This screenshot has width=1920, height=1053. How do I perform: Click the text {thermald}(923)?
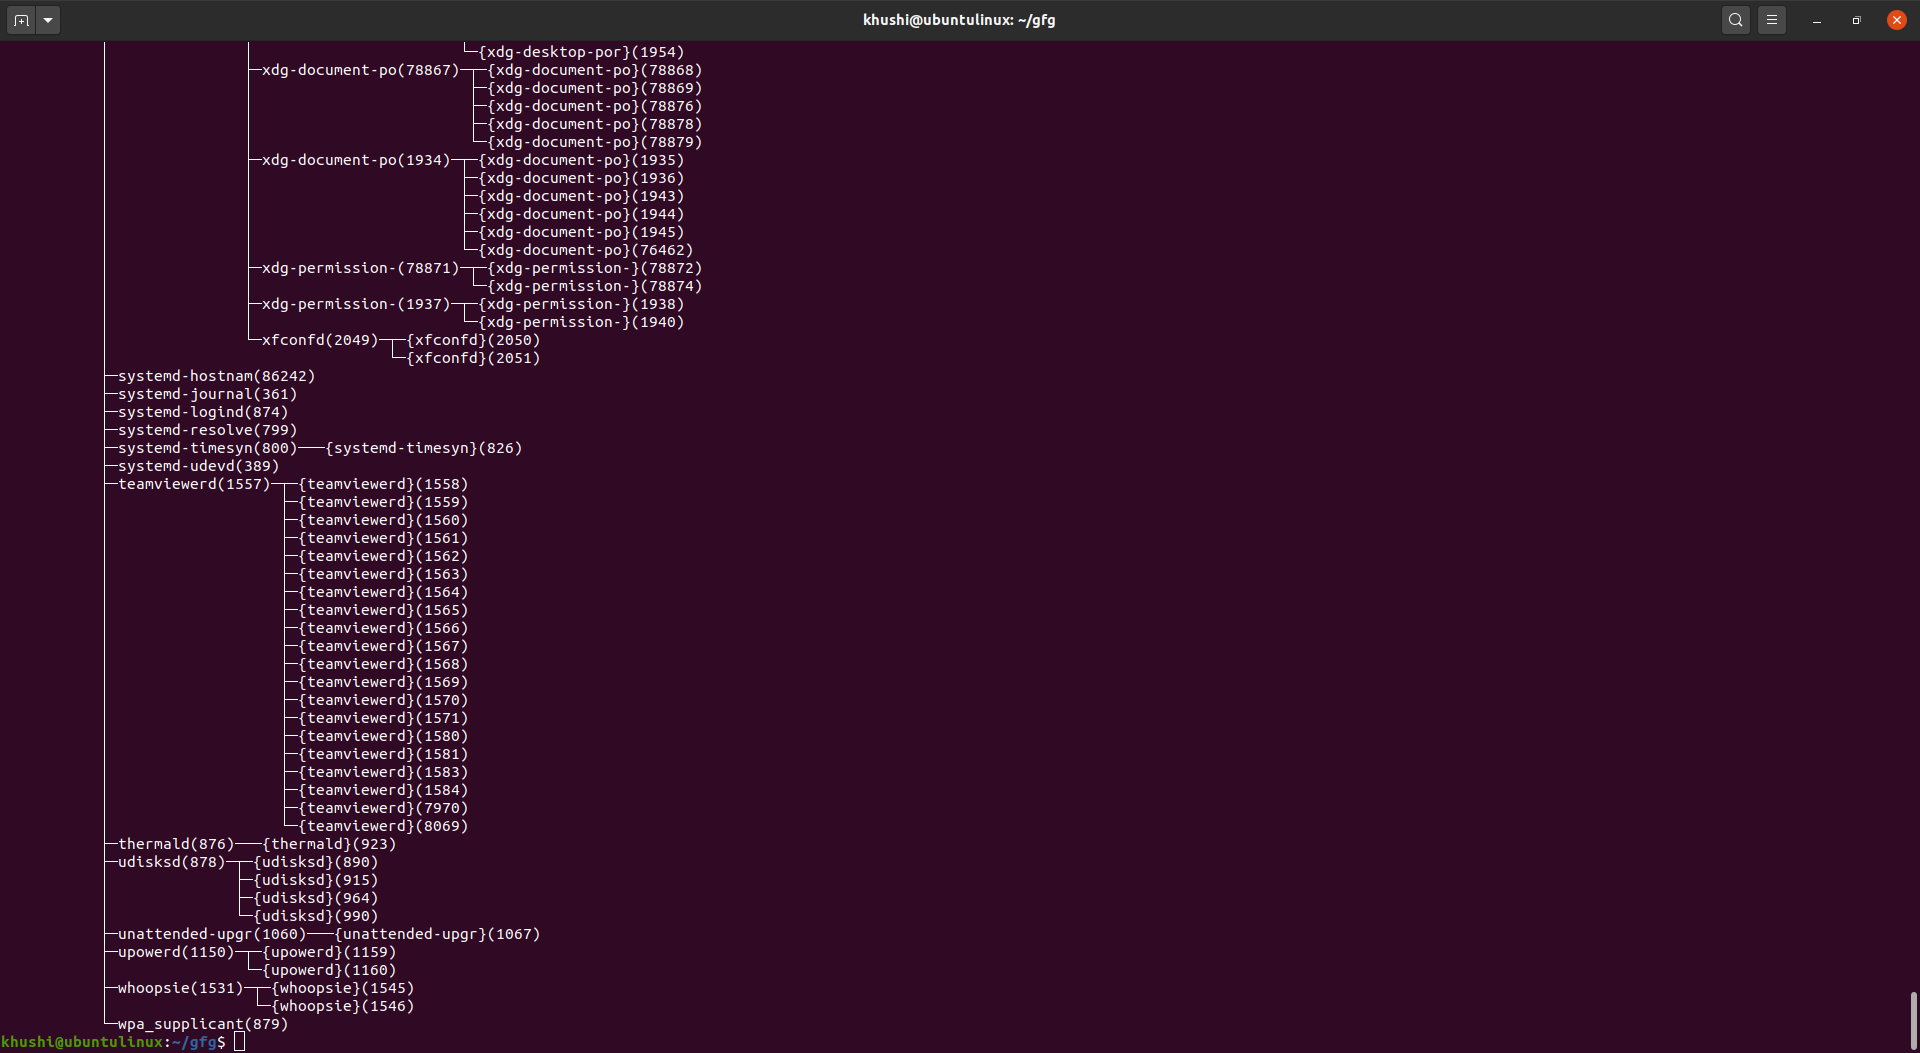[329, 844]
